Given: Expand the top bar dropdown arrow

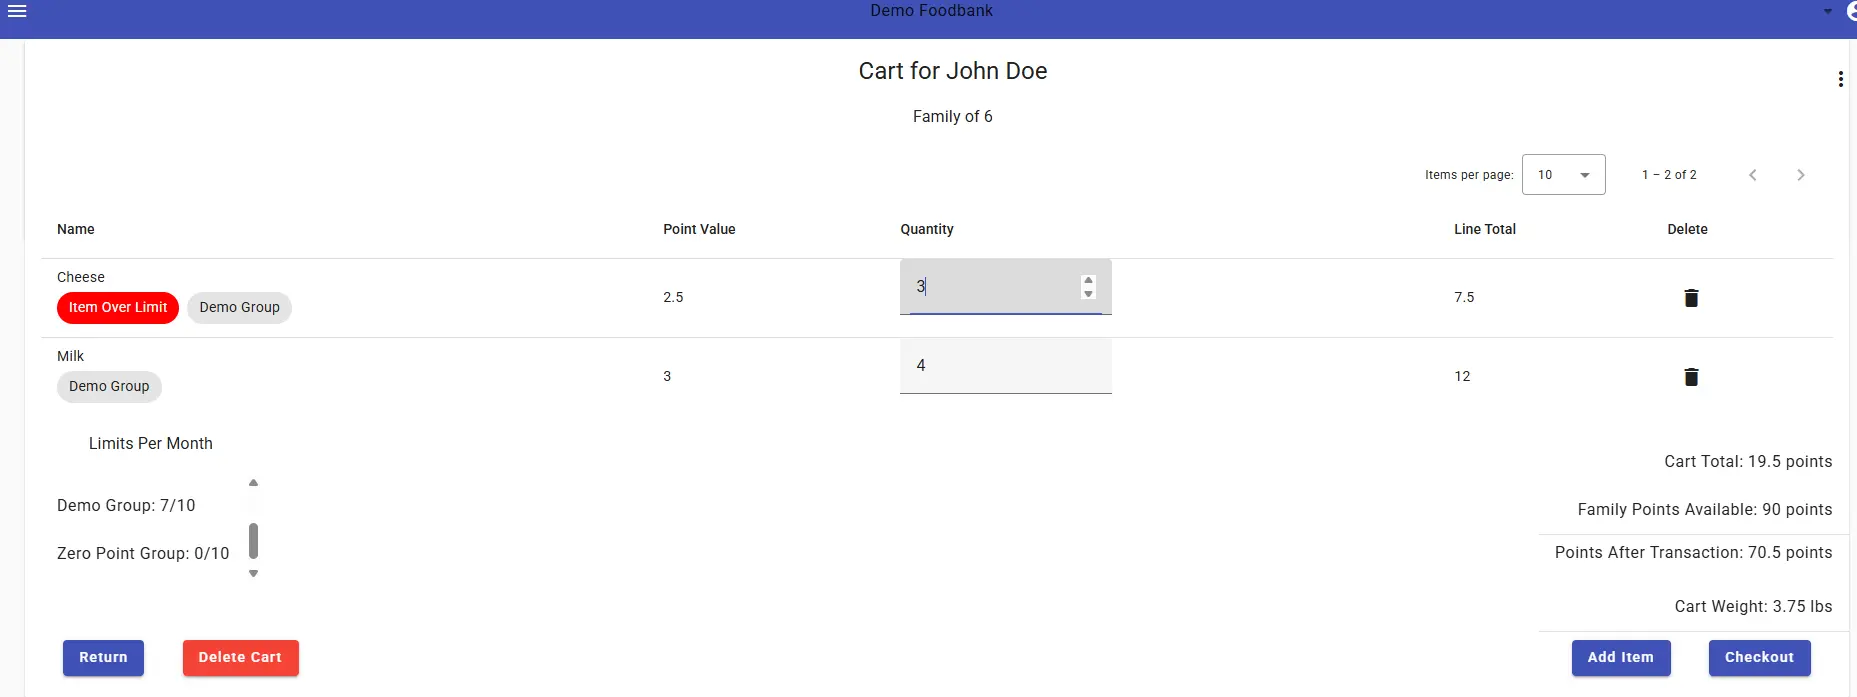Looking at the screenshot, I should (1827, 12).
